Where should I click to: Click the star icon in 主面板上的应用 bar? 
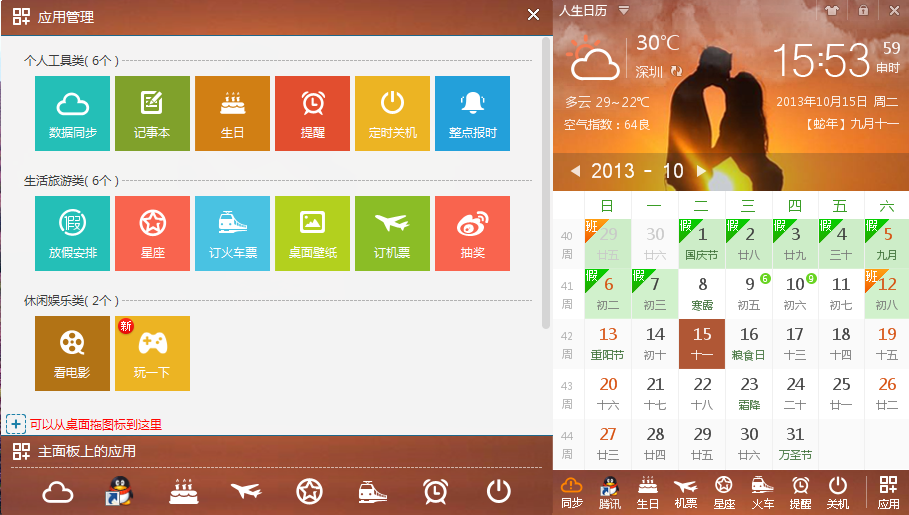point(310,492)
